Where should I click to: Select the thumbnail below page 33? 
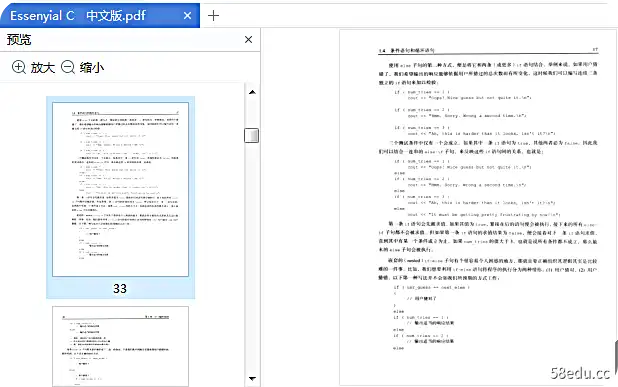121,347
